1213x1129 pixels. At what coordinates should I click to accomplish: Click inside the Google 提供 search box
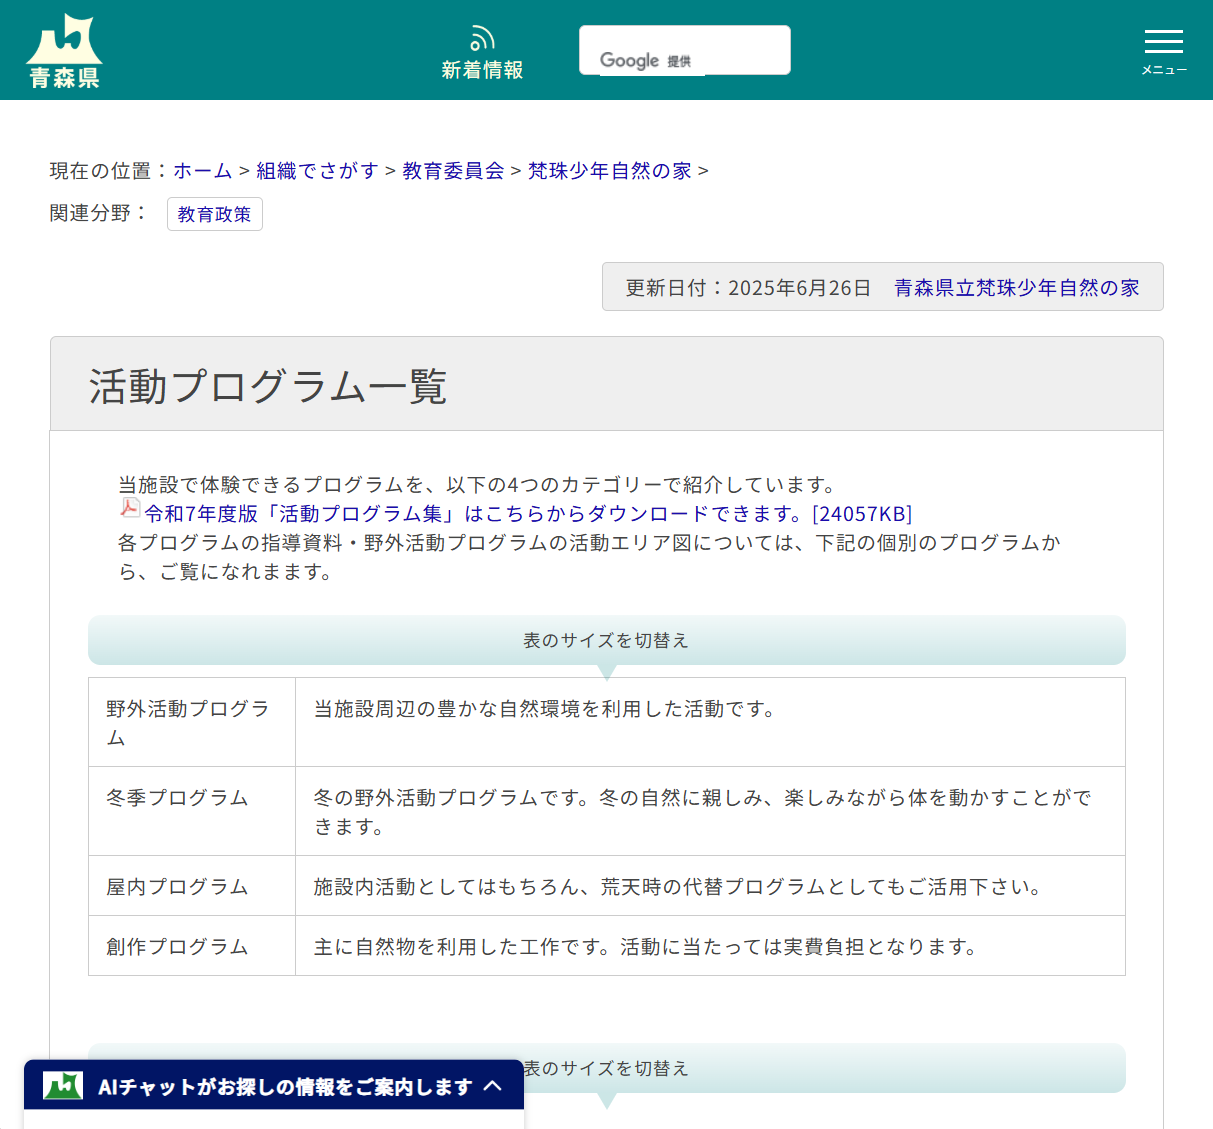point(684,49)
